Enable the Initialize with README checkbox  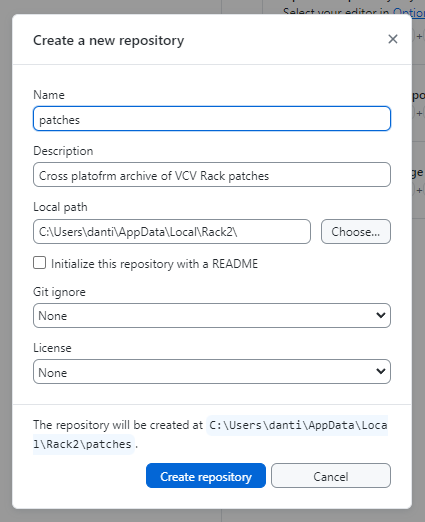[39, 263]
